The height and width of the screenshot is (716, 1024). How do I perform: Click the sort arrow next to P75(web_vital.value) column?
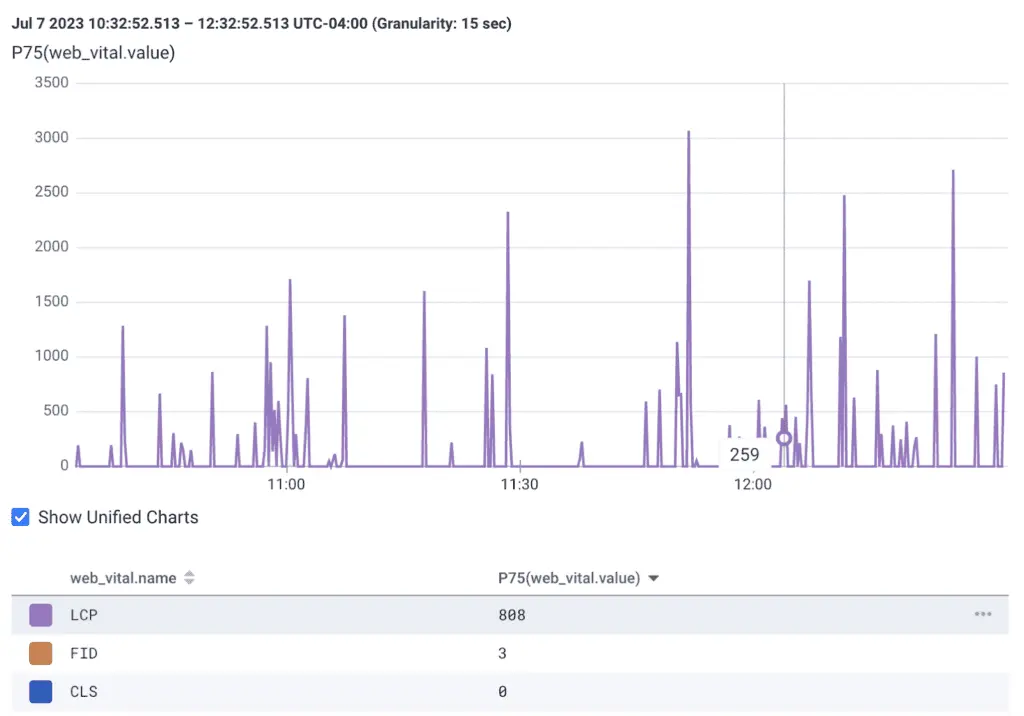click(x=654, y=578)
